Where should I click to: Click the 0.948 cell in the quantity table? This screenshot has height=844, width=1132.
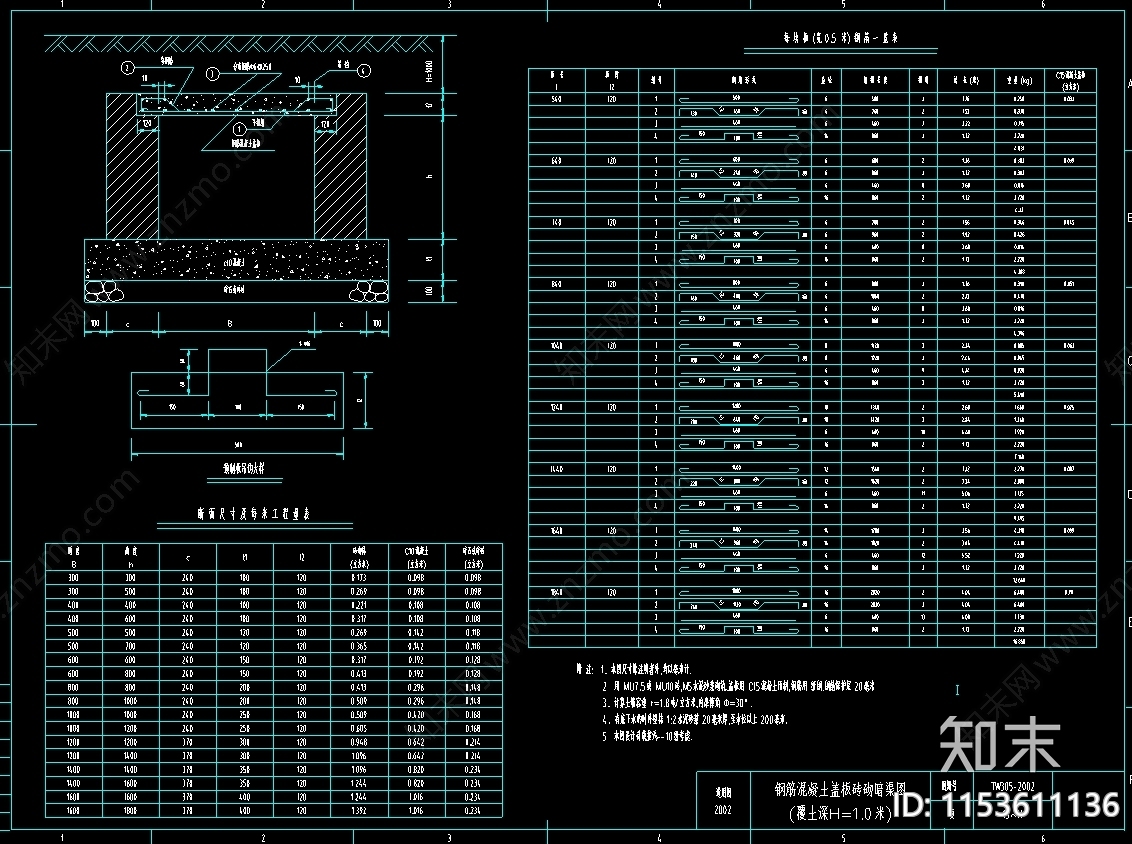pos(359,742)
